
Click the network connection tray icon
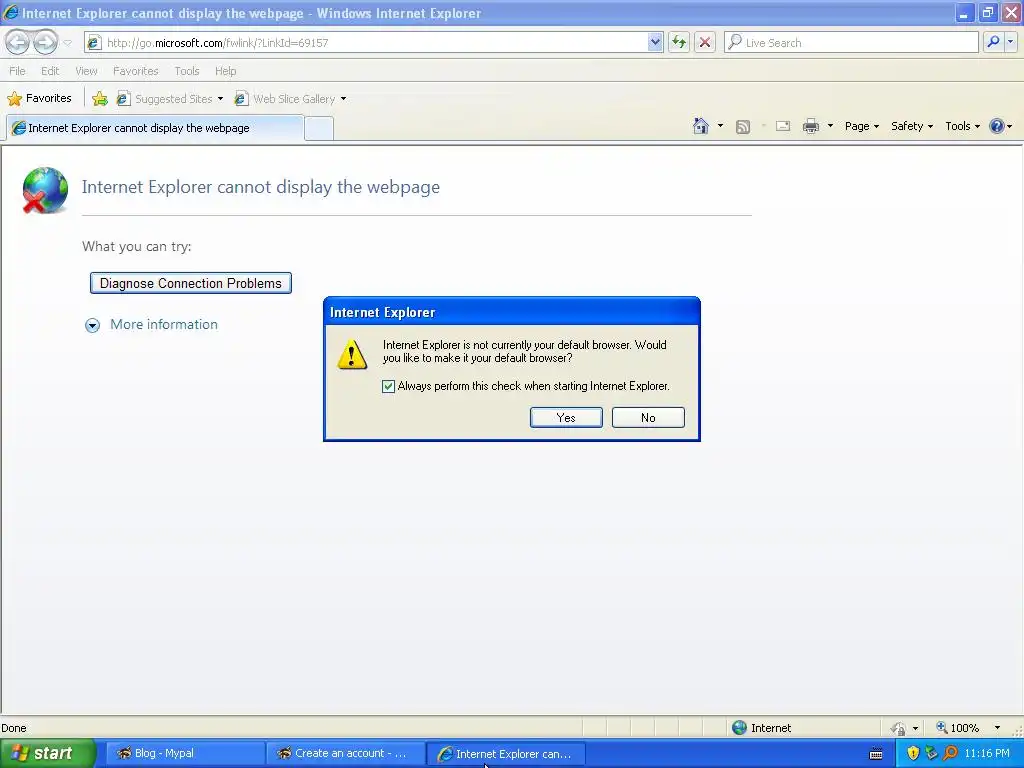click(931, 753)
